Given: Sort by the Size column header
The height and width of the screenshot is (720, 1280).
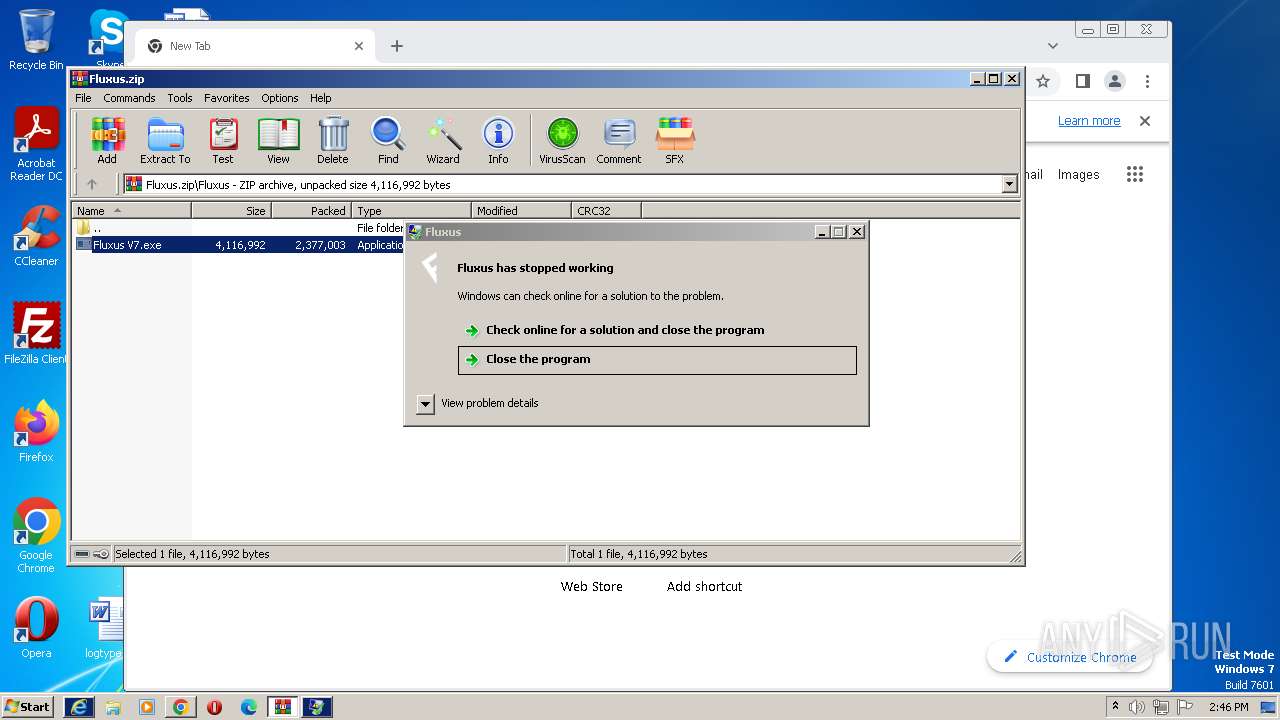Looking at the screenshot, I should coord(231,211).
